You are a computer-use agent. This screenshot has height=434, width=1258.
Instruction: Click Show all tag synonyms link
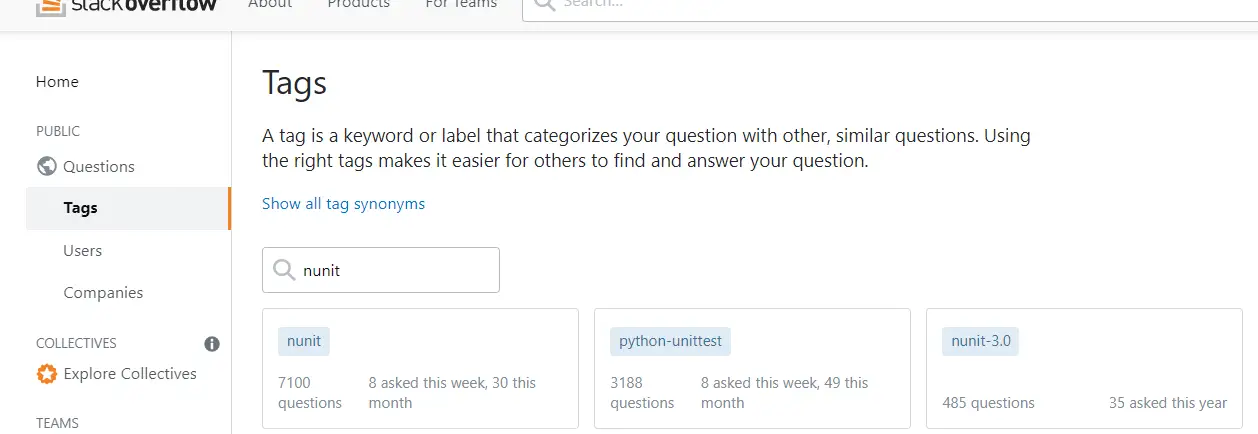[x=343, y=204]
